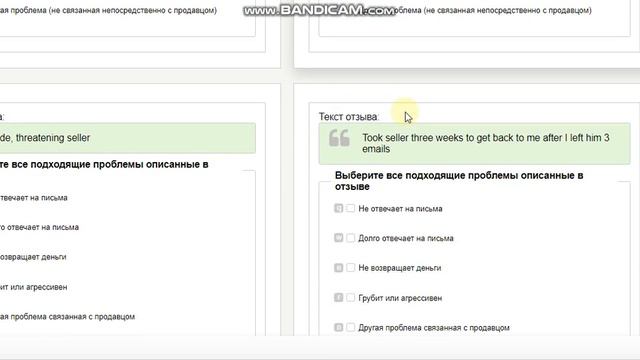640x360 pixels.
Task: Check the 'Не отвечает на письма' checkbox in right card
Action: [x=351, y=208]
